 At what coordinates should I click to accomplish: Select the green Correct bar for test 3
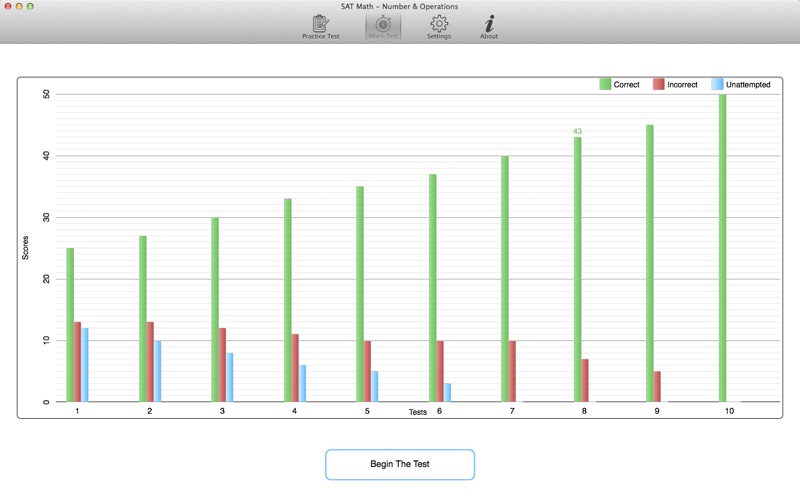point(215,310)
